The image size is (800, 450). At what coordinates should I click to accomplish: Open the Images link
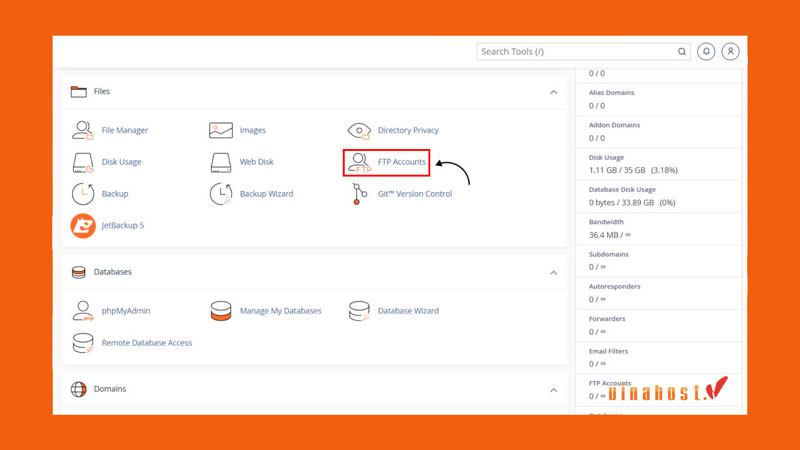point(253,130)
